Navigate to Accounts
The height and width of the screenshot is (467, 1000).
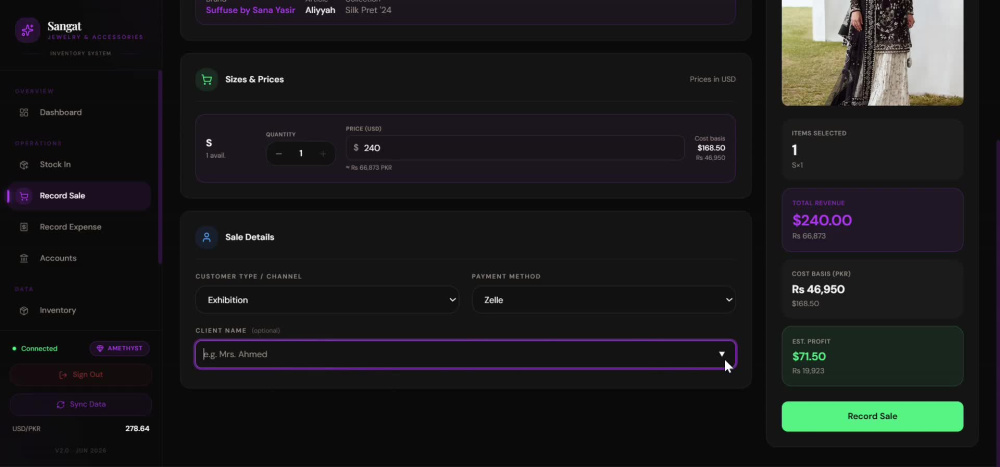[x=79, y=258]
